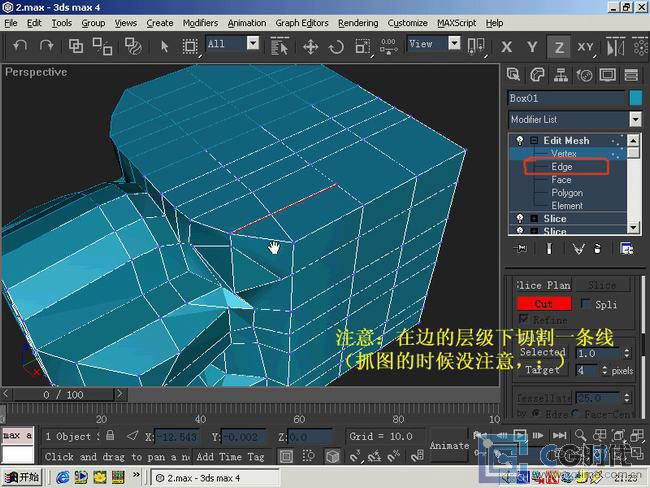The image size is (650, 488).
Task: Open the Display command panel tab
Action: [608, 75]
